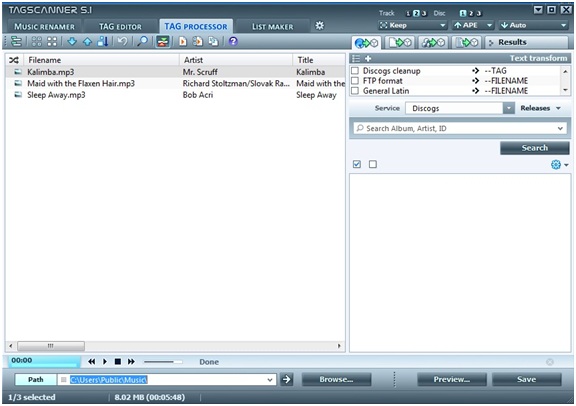The height and width of the screenshot is (406, 576).
Task: Click the go arrow next to path
Action: [287, 379]
